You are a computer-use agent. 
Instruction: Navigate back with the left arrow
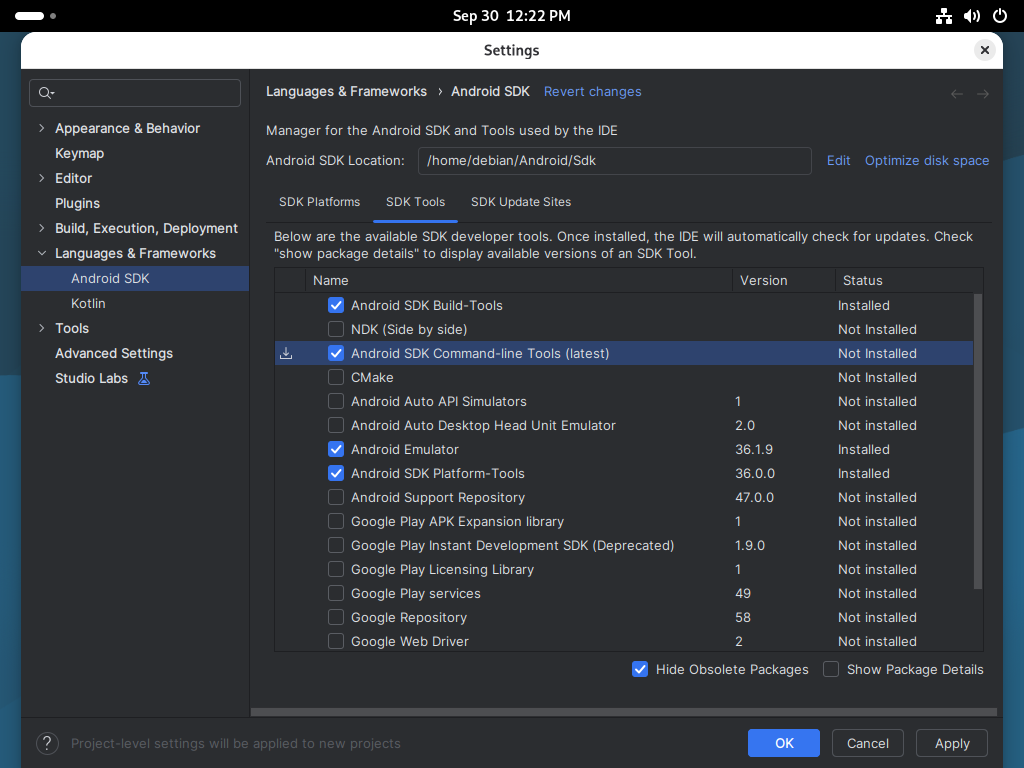tap(957, 93)
